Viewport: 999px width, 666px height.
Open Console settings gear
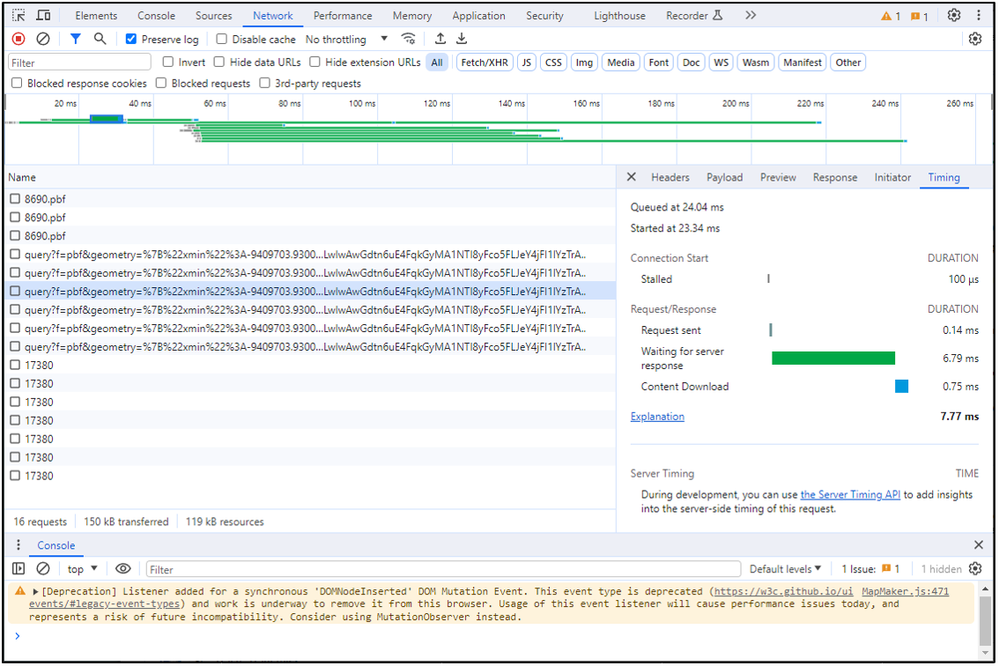tap(975, 568)
